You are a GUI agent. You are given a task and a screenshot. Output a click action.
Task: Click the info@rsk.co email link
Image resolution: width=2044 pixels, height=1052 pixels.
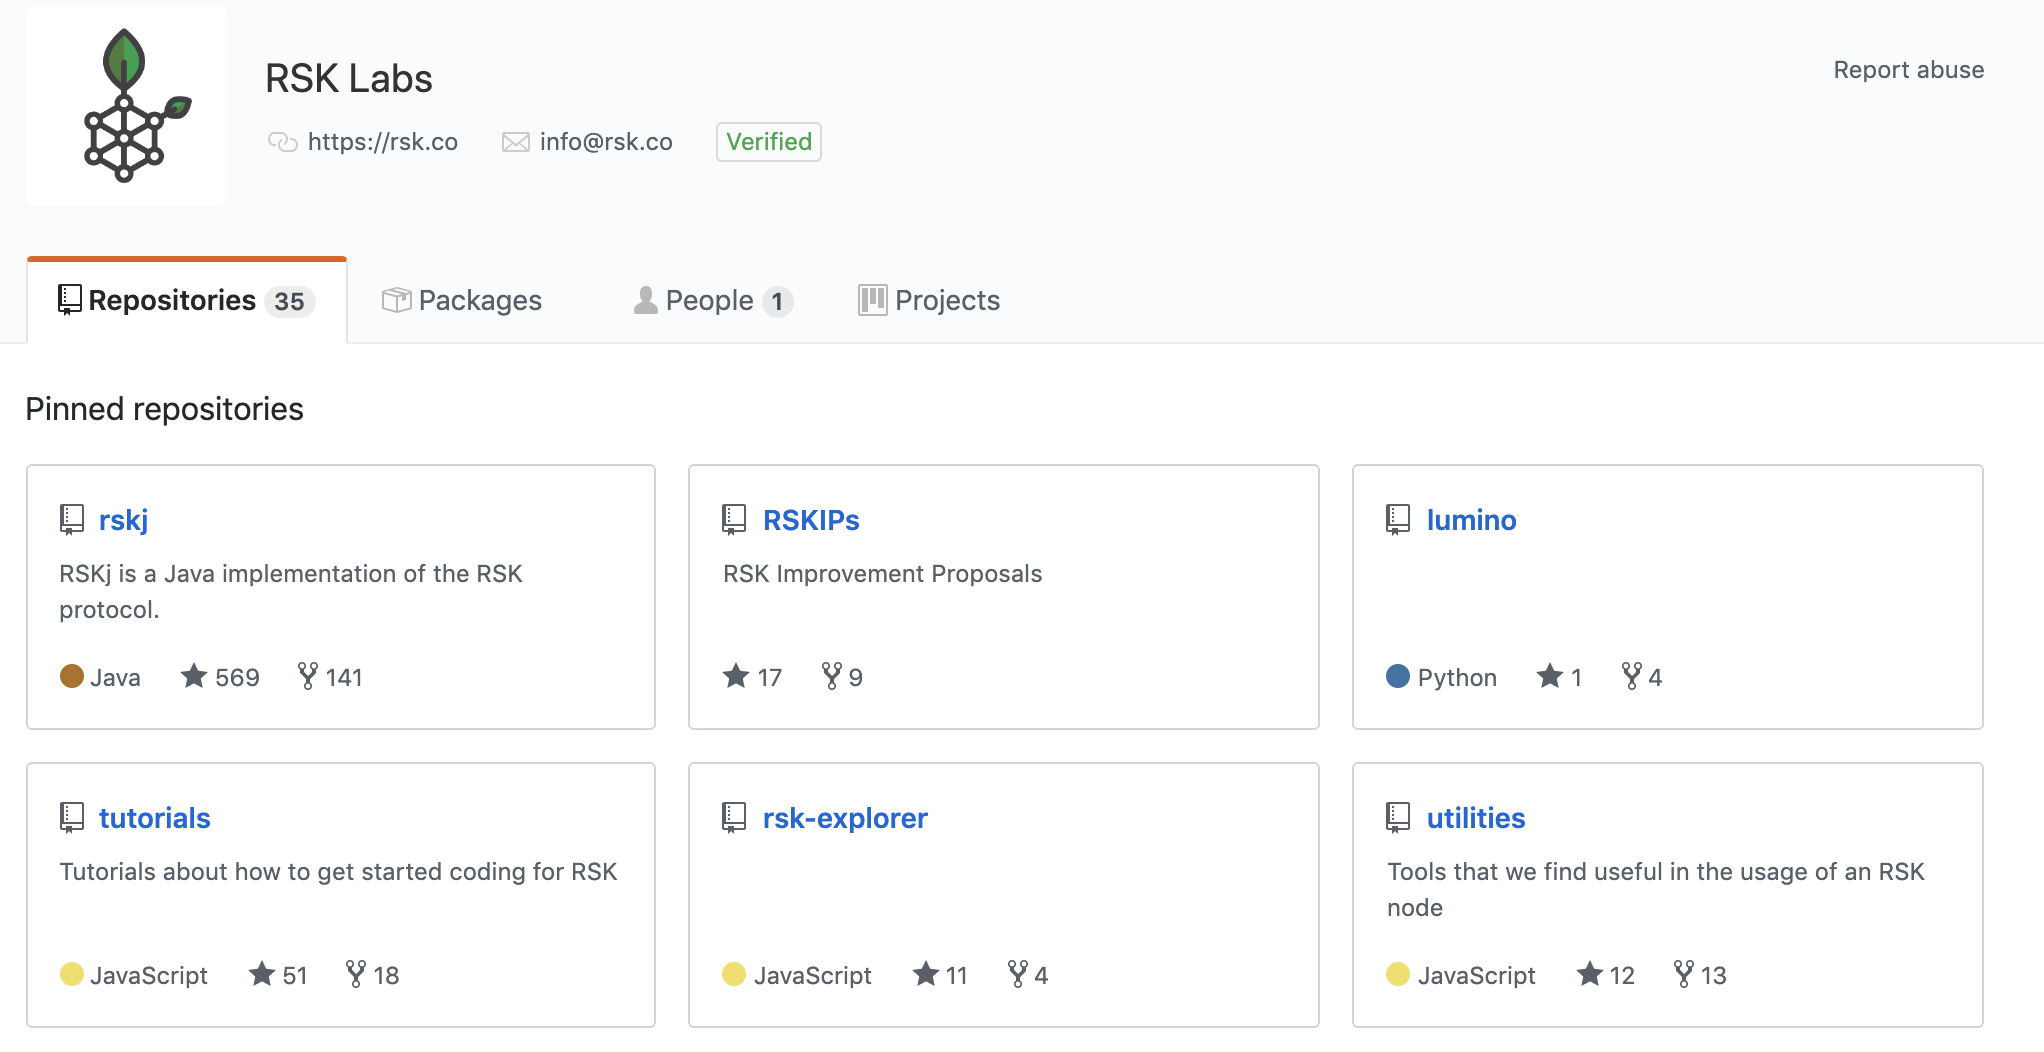606,142
